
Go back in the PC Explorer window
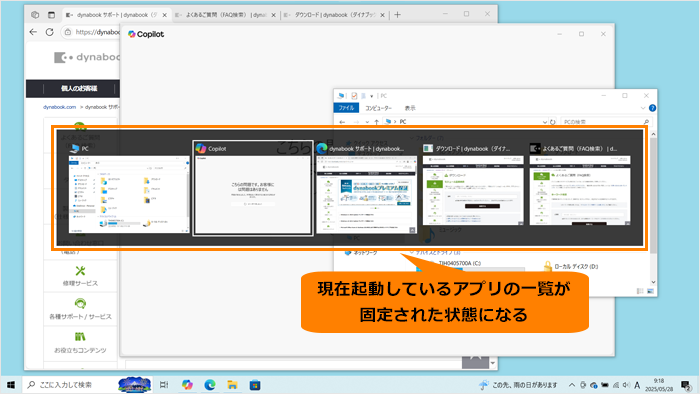click(x=342, y=122)
